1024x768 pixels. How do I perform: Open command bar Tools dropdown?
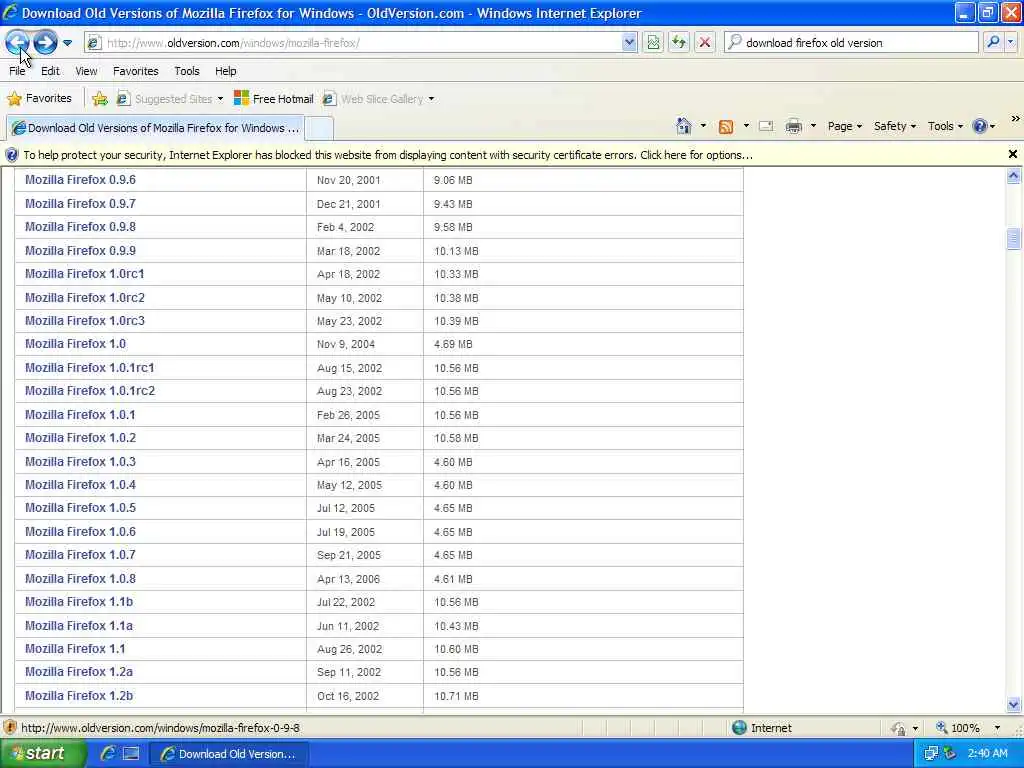[945, 126]
